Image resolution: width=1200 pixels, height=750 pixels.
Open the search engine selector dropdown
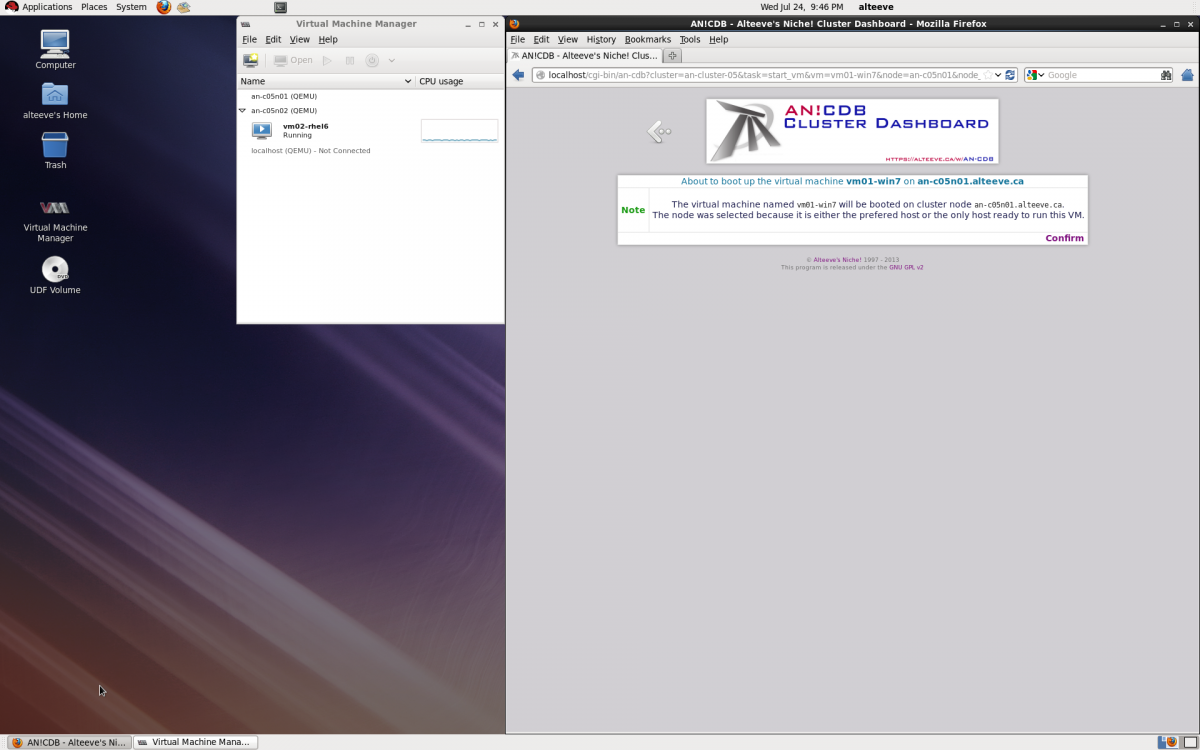[1035, 75]
